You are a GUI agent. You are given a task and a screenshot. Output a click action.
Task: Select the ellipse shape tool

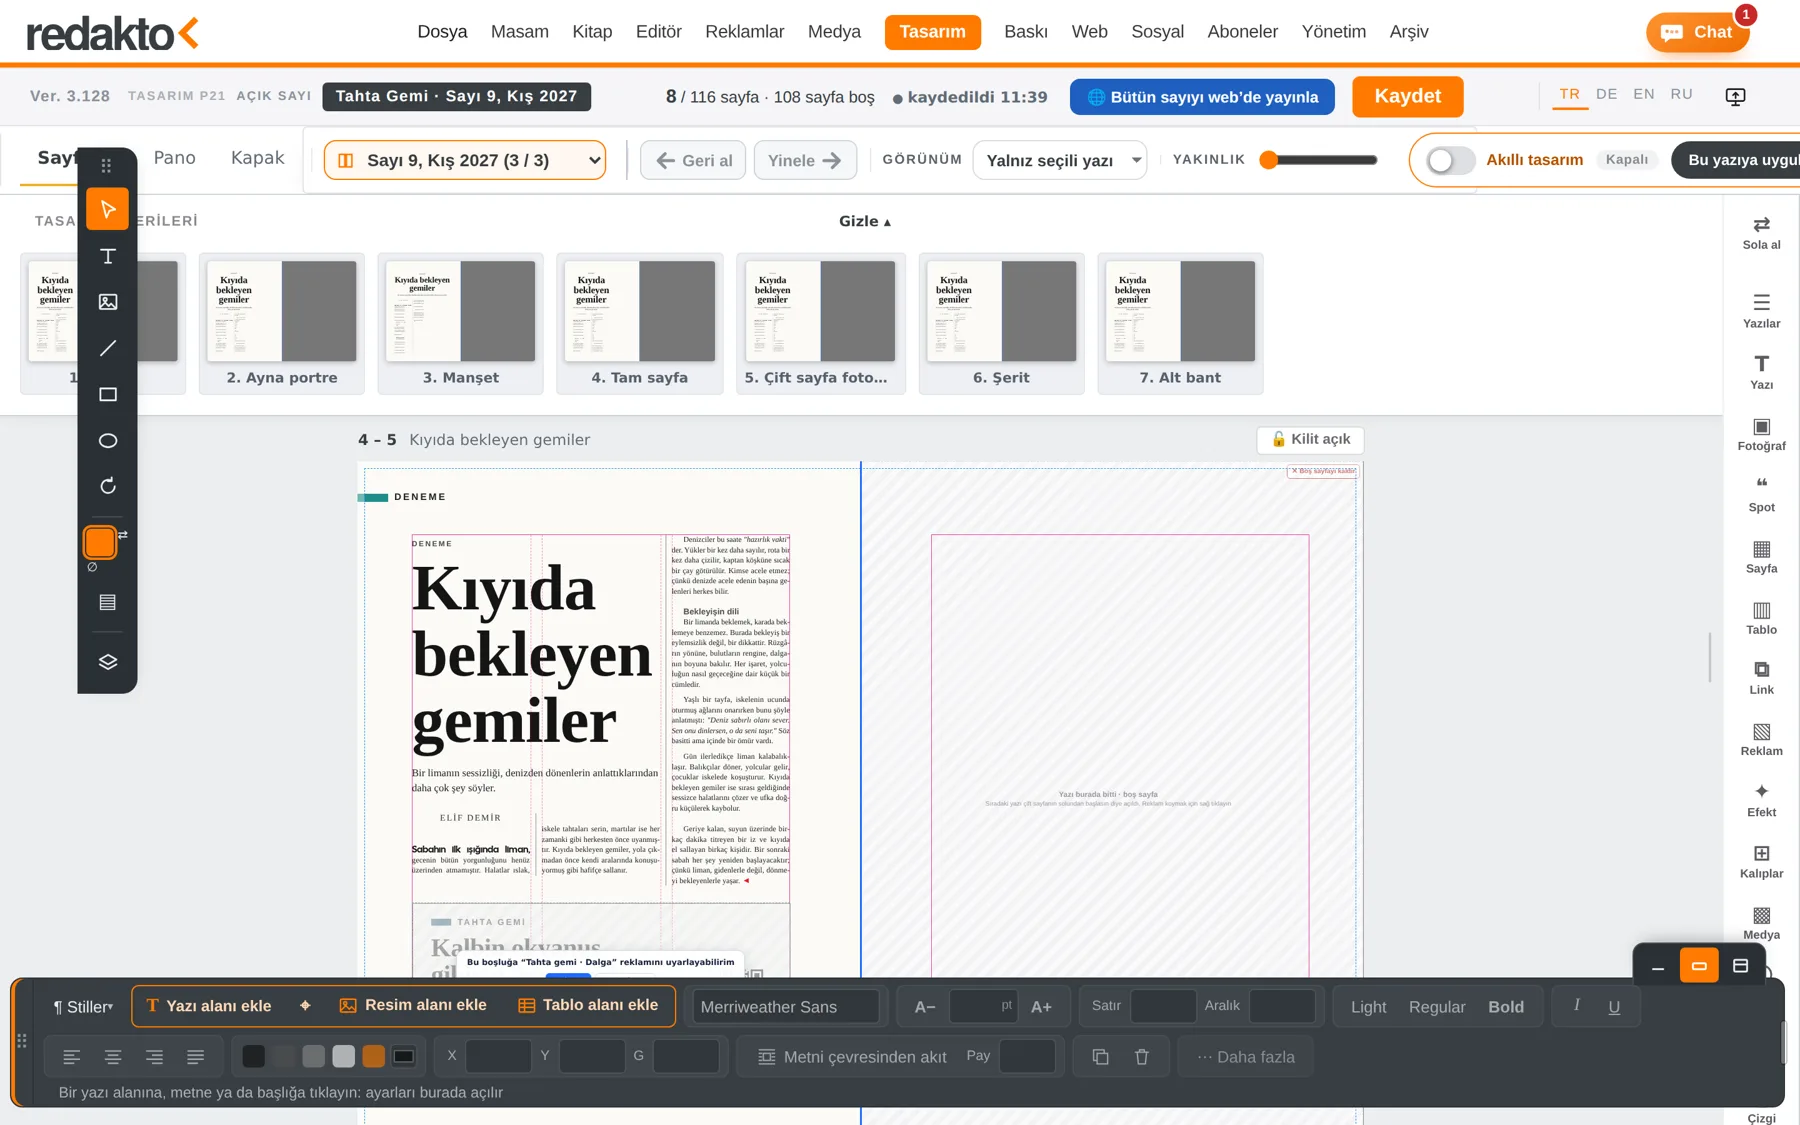tap(107, 440)
